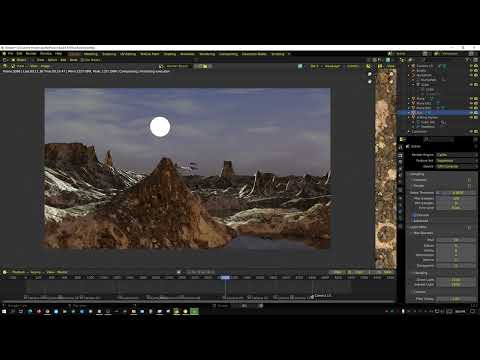Click the Direct Light clamping field
Image resolution: width=480 pixels, height=360 pixels.
(457, 280)
